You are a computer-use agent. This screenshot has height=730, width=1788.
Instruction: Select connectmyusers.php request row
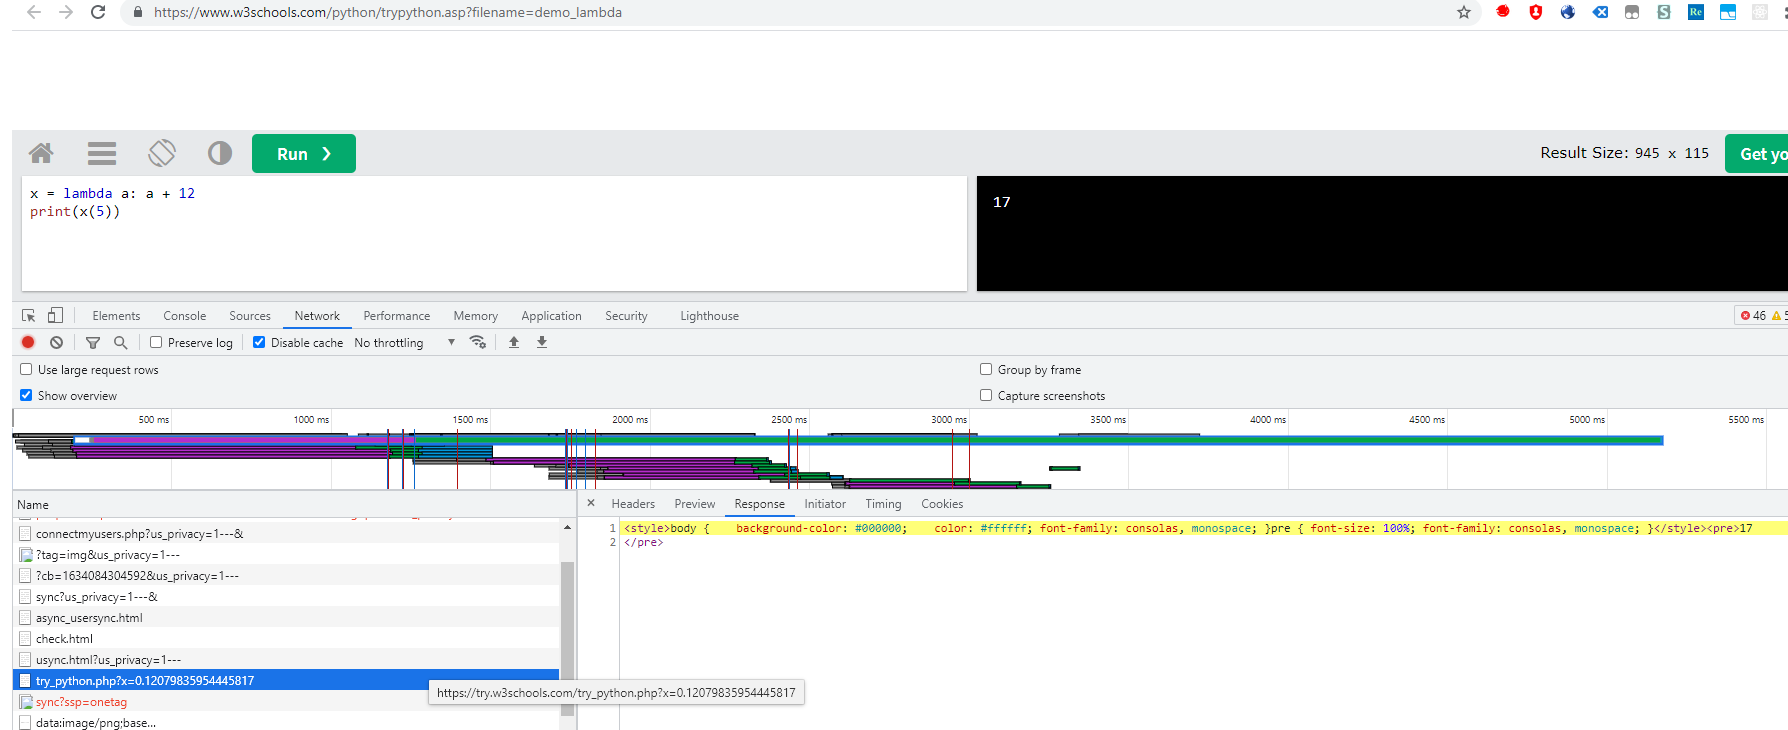pyautogui.click(x=286, y=533)
